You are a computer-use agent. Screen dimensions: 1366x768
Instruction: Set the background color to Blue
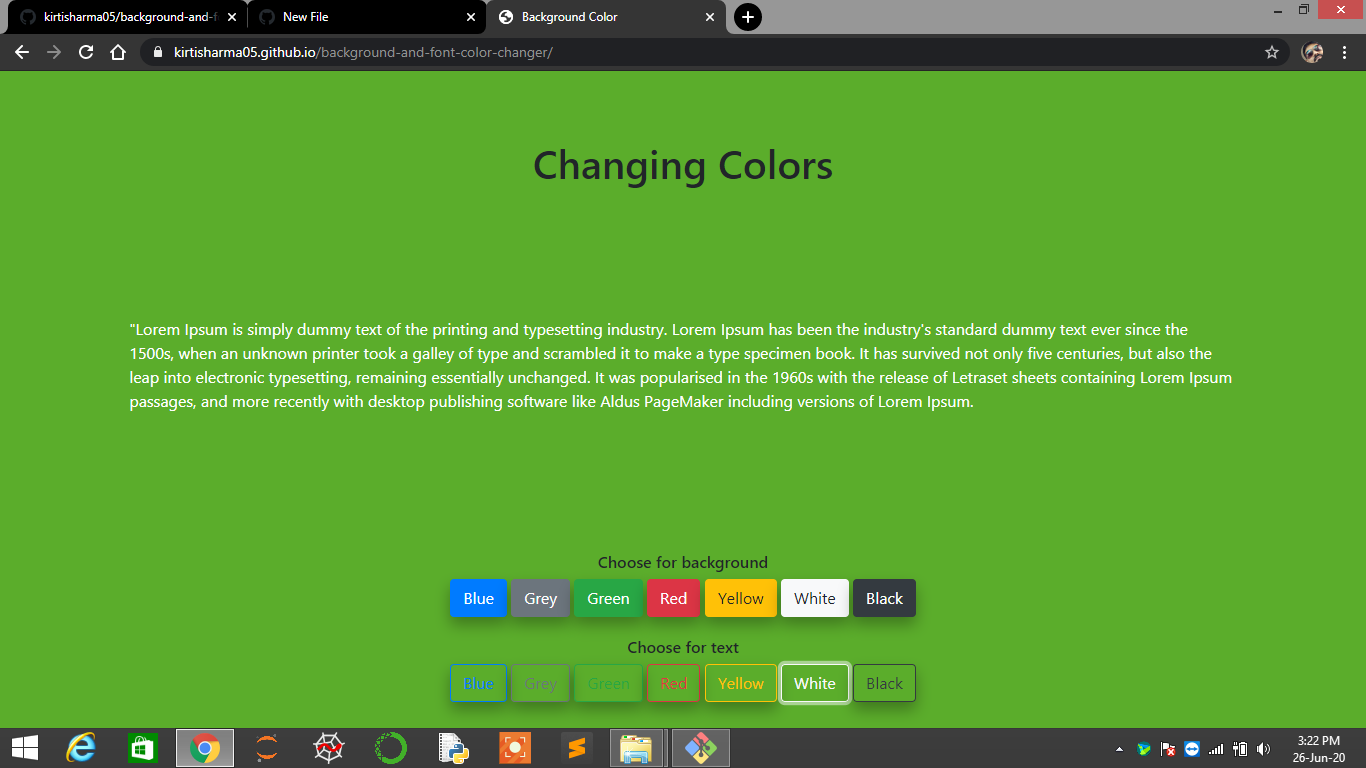(x=478, y=598)
